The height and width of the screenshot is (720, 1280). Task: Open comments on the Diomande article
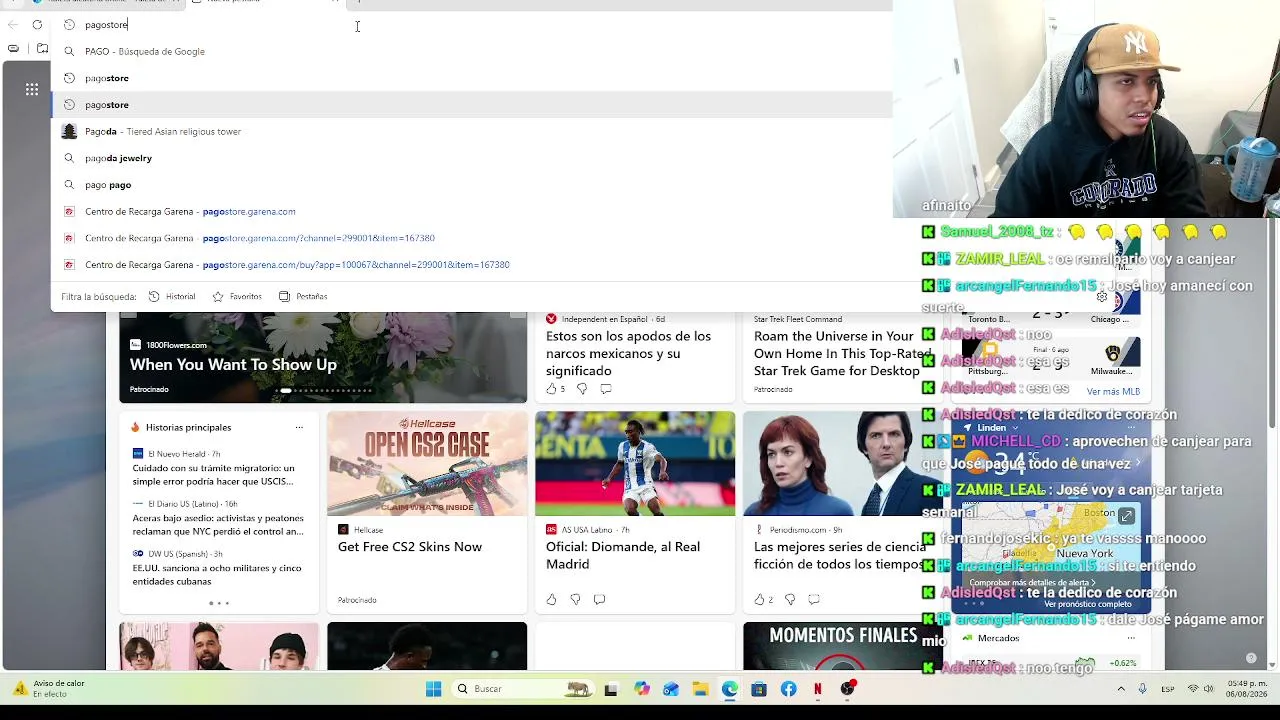pyautogui.click(x=599, y=599)
